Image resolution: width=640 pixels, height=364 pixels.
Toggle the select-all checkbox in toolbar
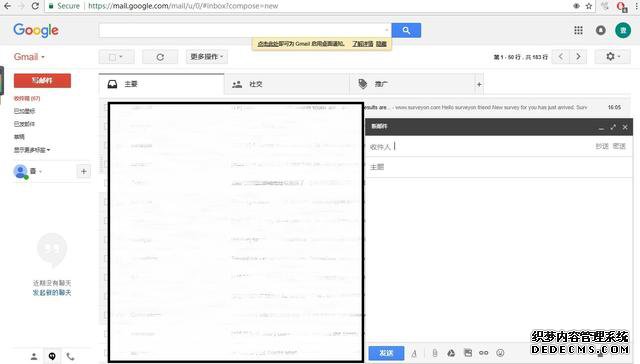116,57
